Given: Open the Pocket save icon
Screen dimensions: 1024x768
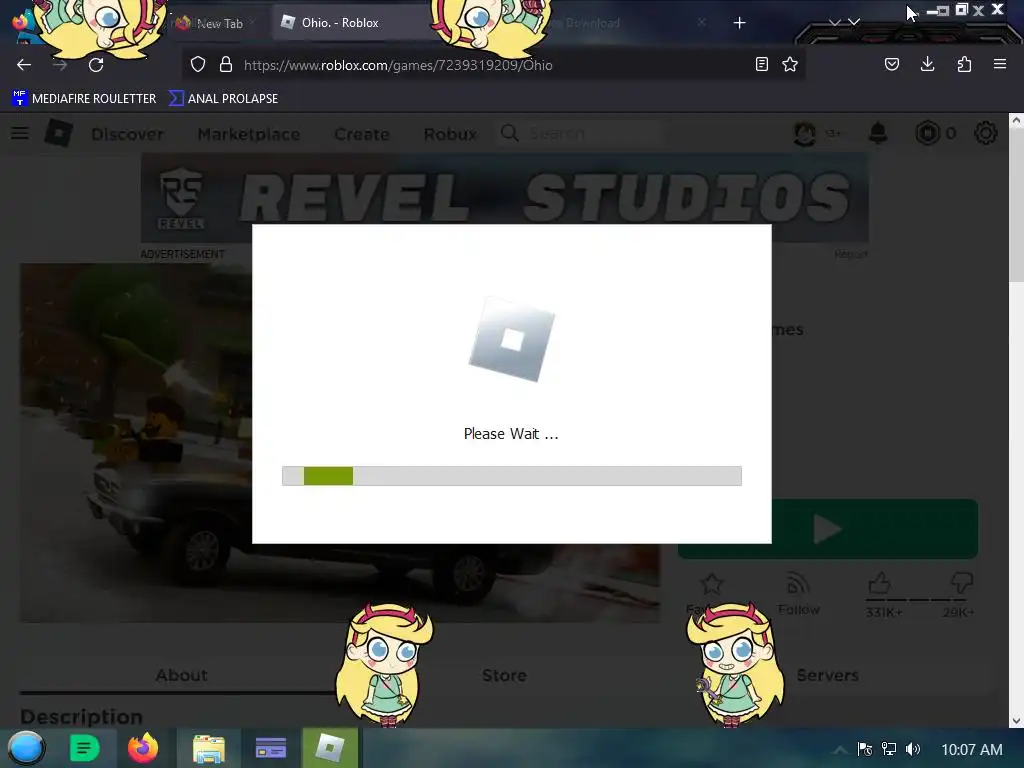Looking at the screenshot, I should [891, 64].
